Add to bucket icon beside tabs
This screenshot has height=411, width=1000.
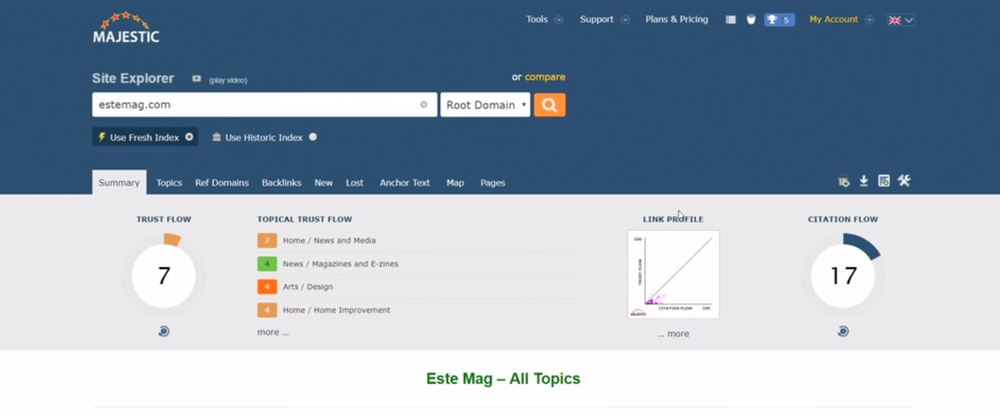click(x=844, y=182)
